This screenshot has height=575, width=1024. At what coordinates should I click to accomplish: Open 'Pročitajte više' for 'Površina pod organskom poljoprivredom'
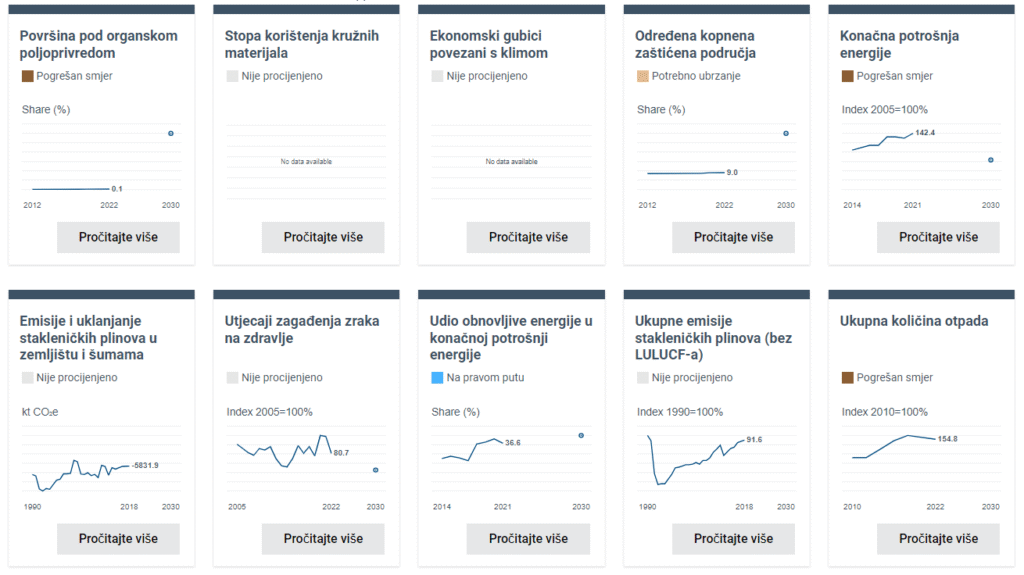(x=118, y=237)
